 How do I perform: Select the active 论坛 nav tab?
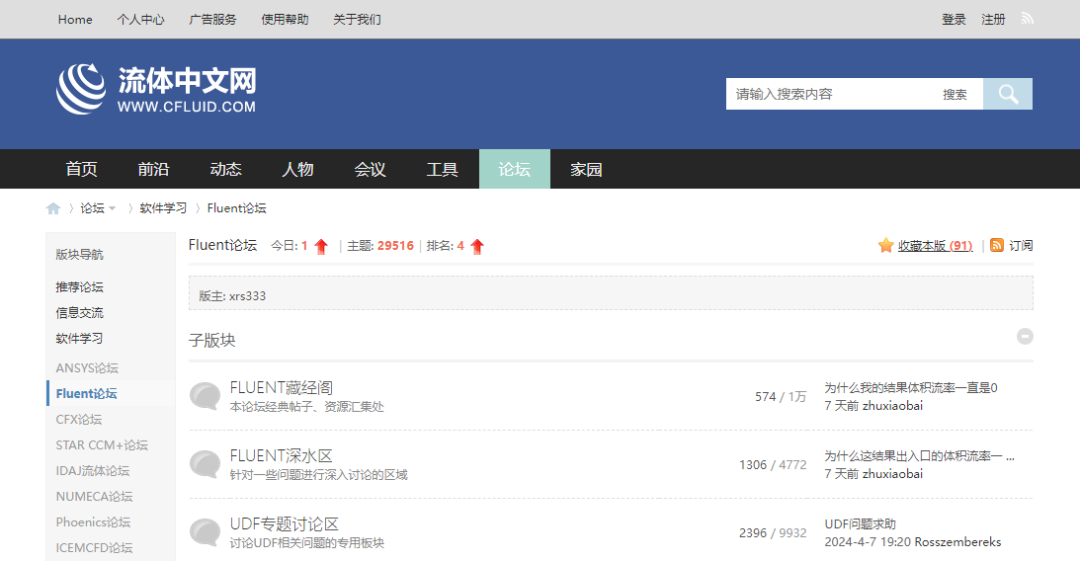(x=515, y=169)
